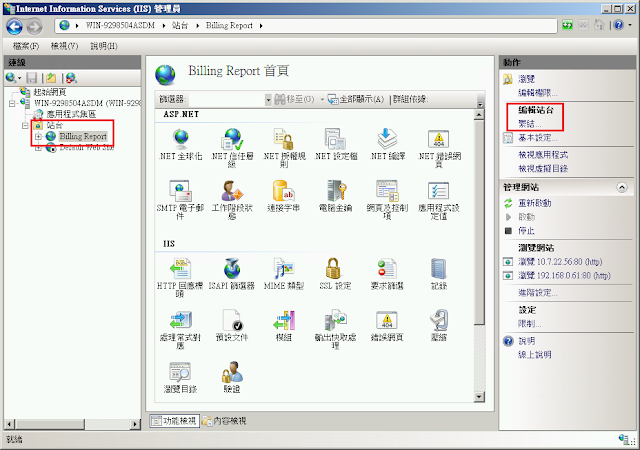640x450 pixels.
Task: Click the 檢視應用程式 link
Action: click(x=543, y=155)
